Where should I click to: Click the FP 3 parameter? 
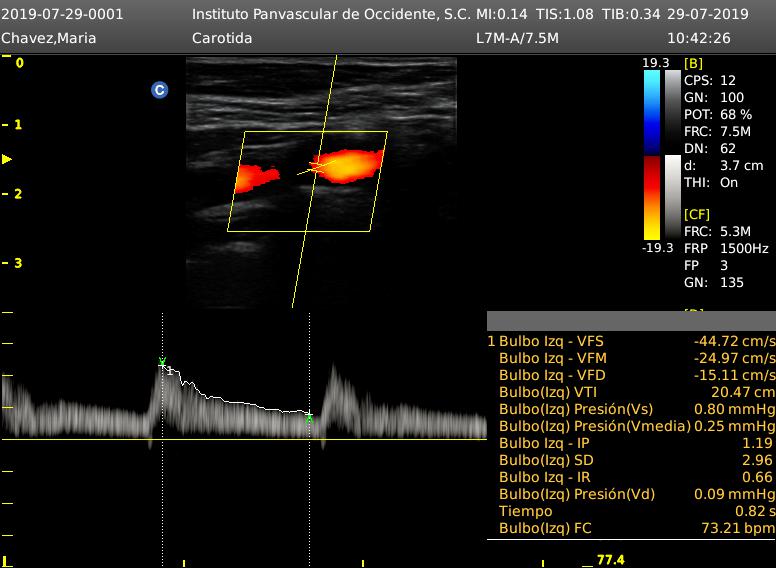coord(706,265)
